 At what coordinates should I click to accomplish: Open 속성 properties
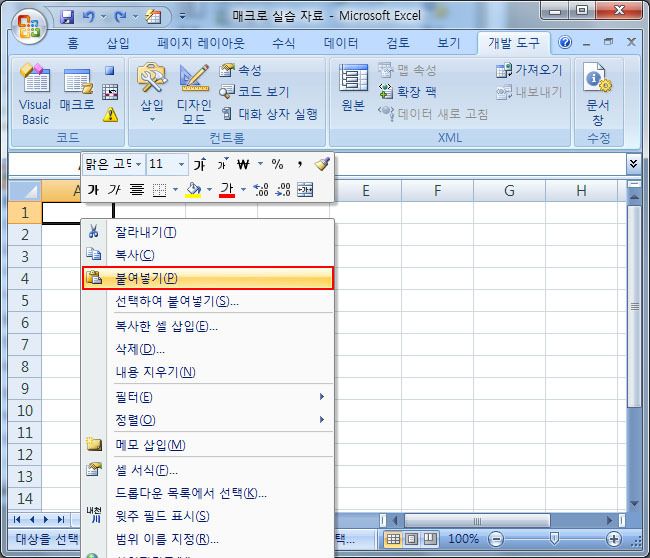click(x=240, y=70)
